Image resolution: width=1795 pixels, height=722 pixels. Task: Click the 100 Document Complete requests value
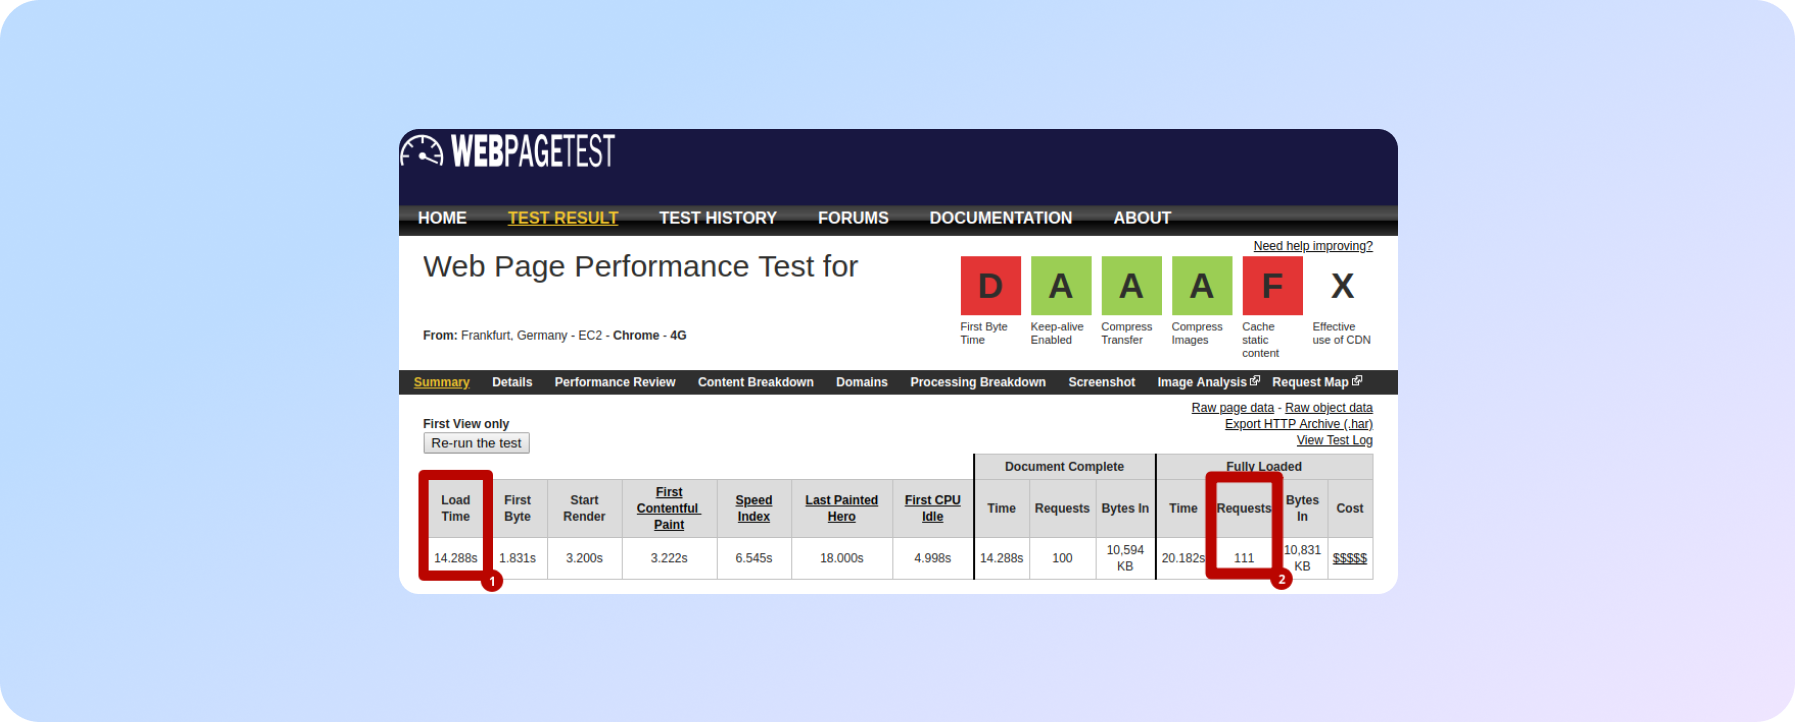[1062, 558]
